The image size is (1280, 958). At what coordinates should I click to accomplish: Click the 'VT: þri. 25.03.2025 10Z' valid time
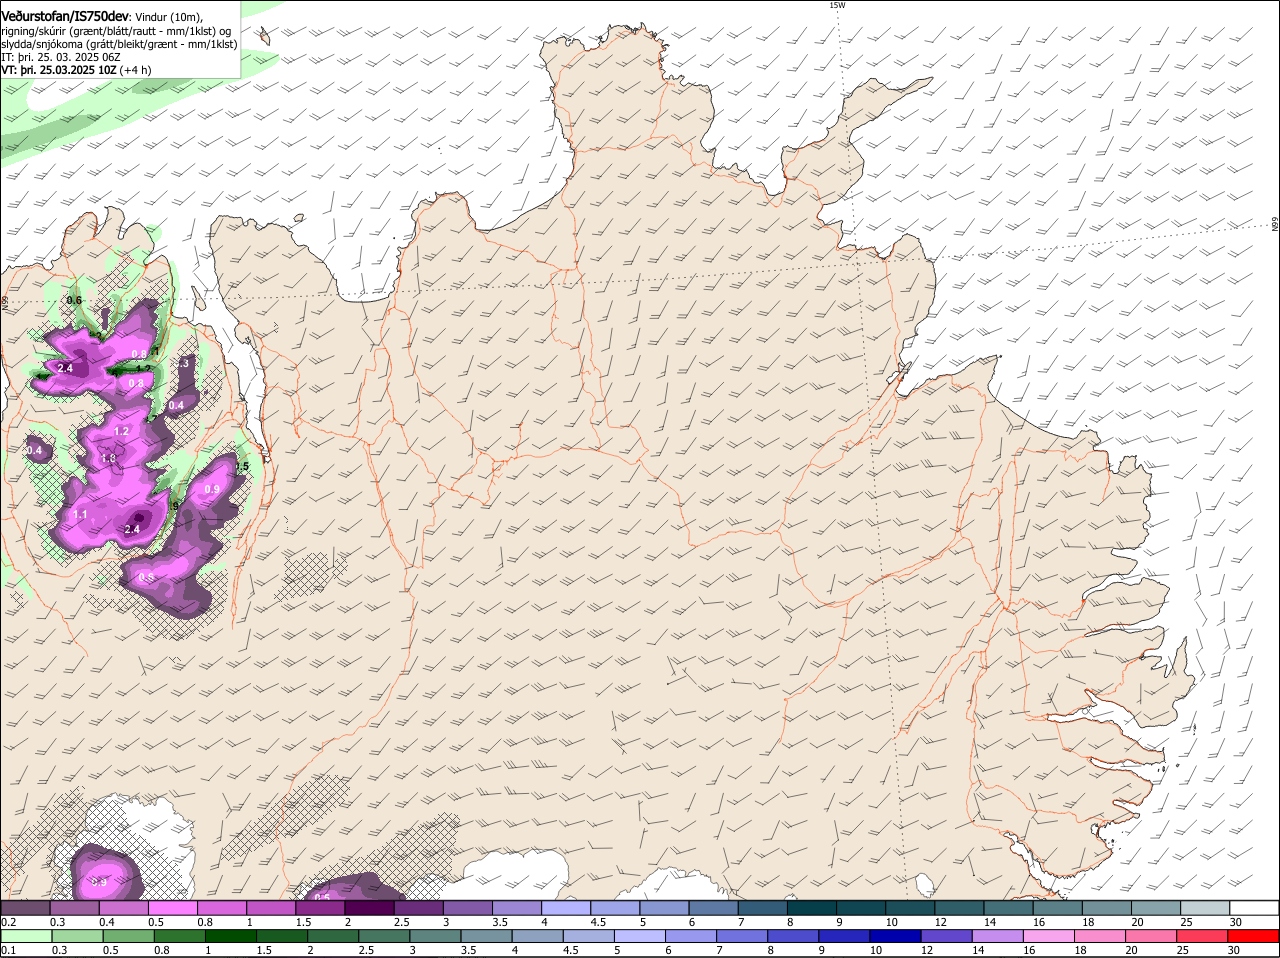(x=59, y=70)
